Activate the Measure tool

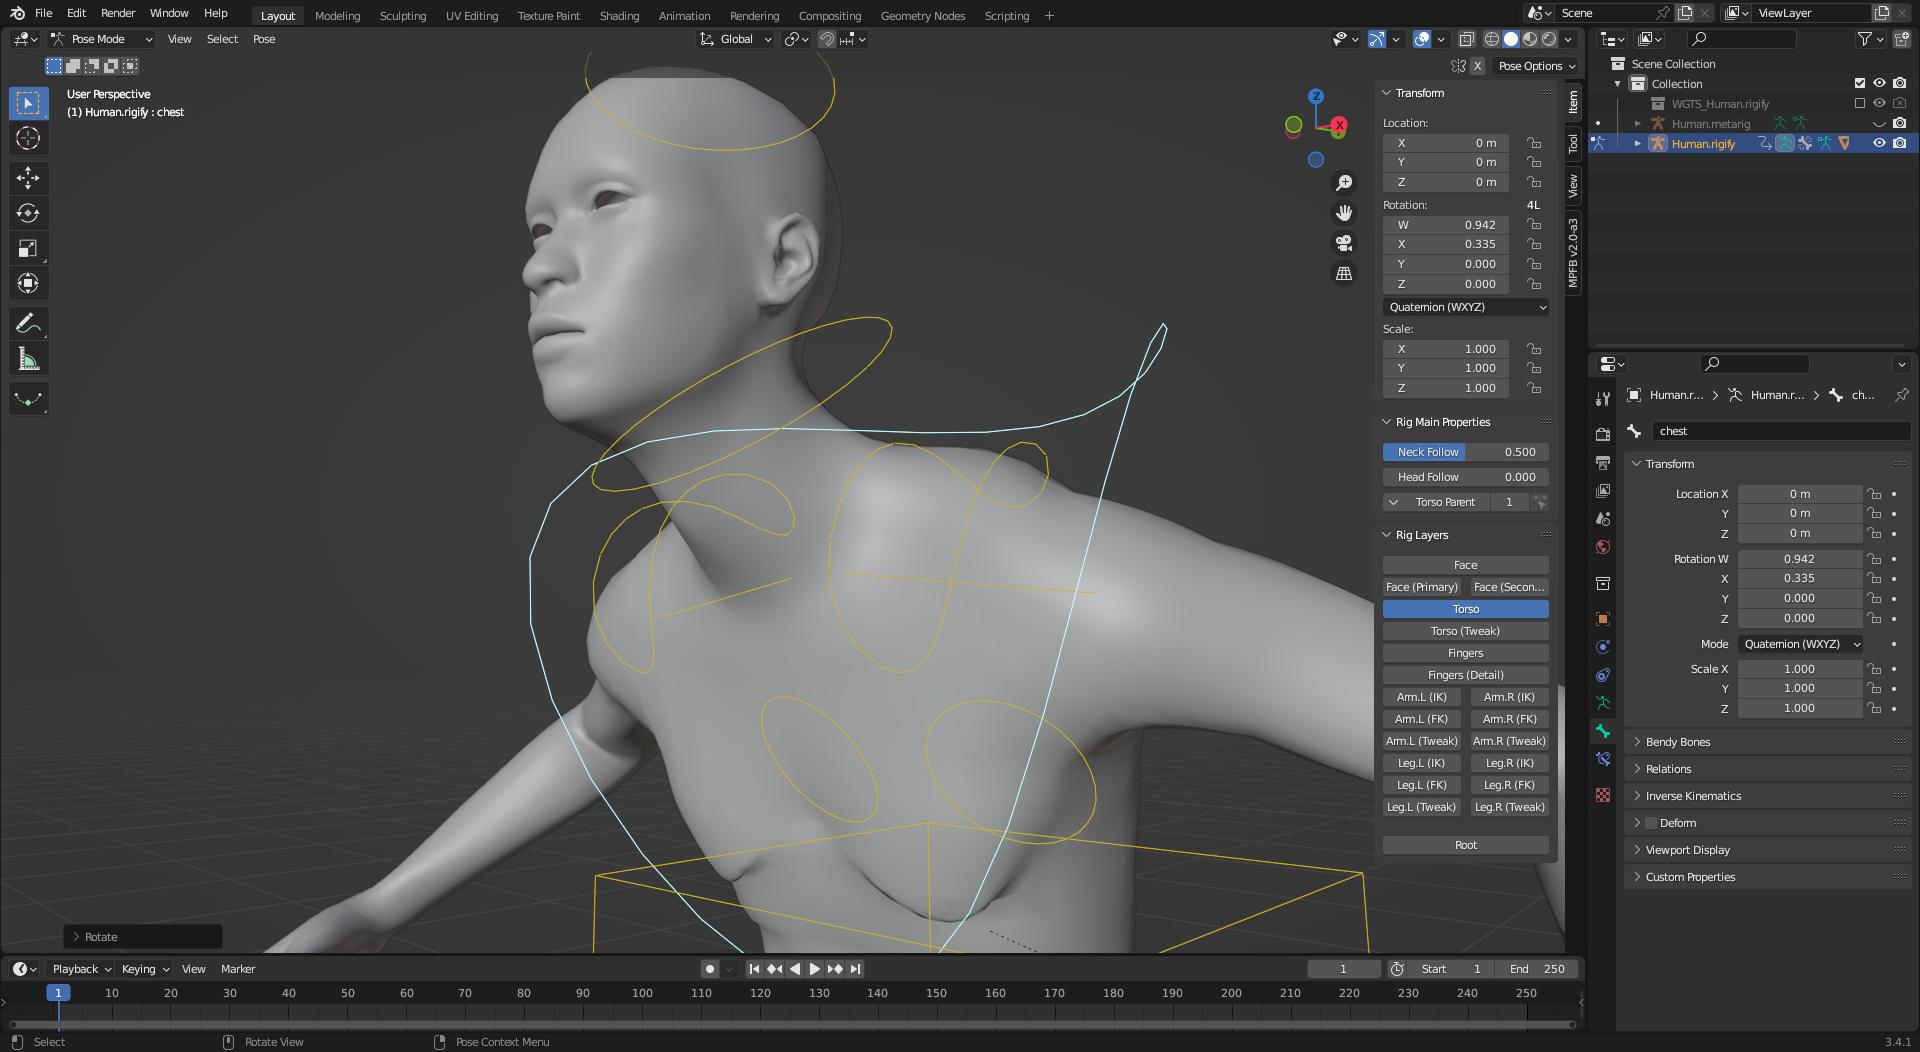tap(28, 357)
